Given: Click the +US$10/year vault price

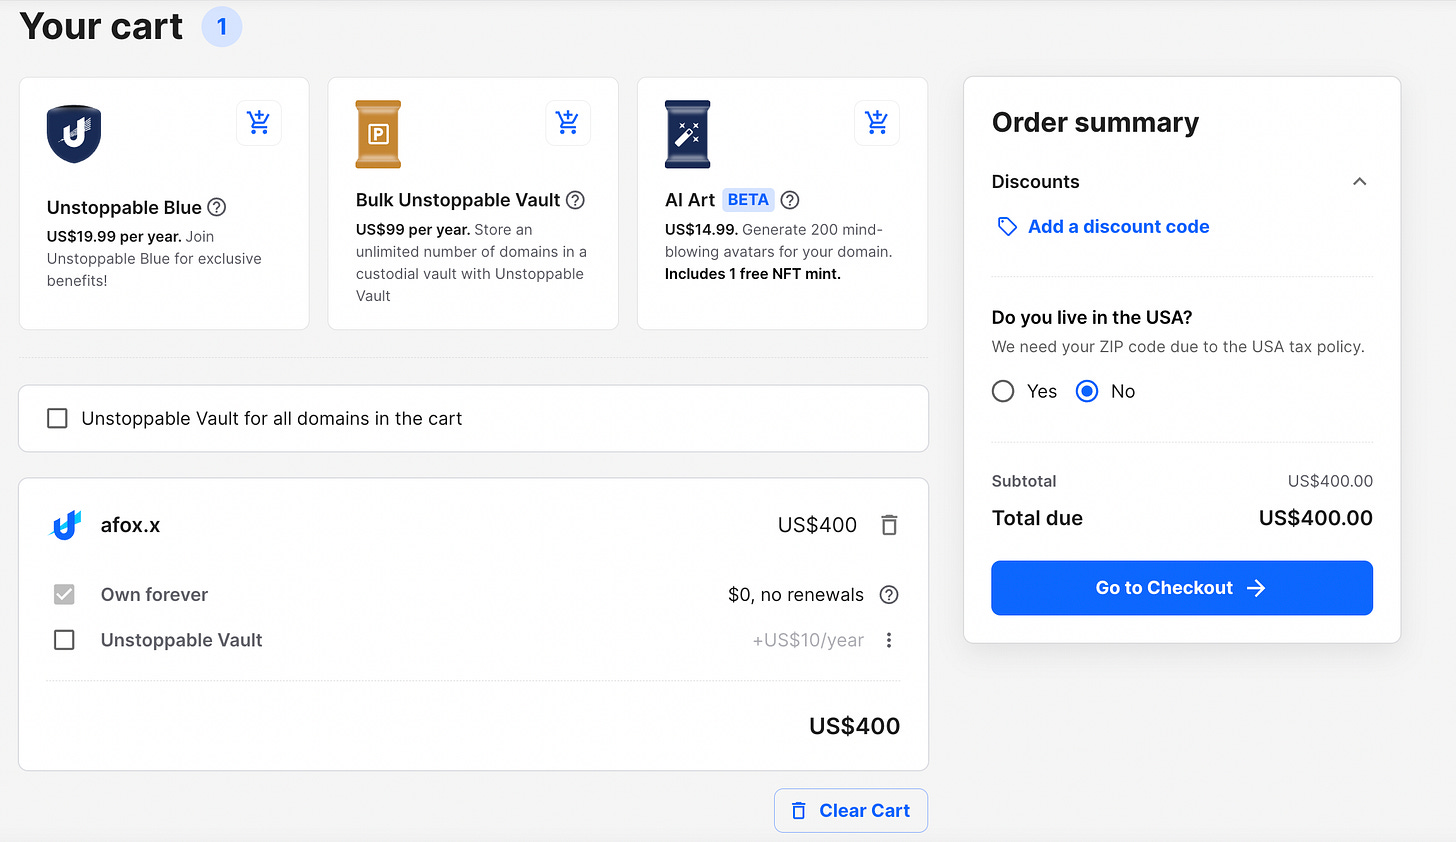Looking at the screenshot, I should click(808, 640).
